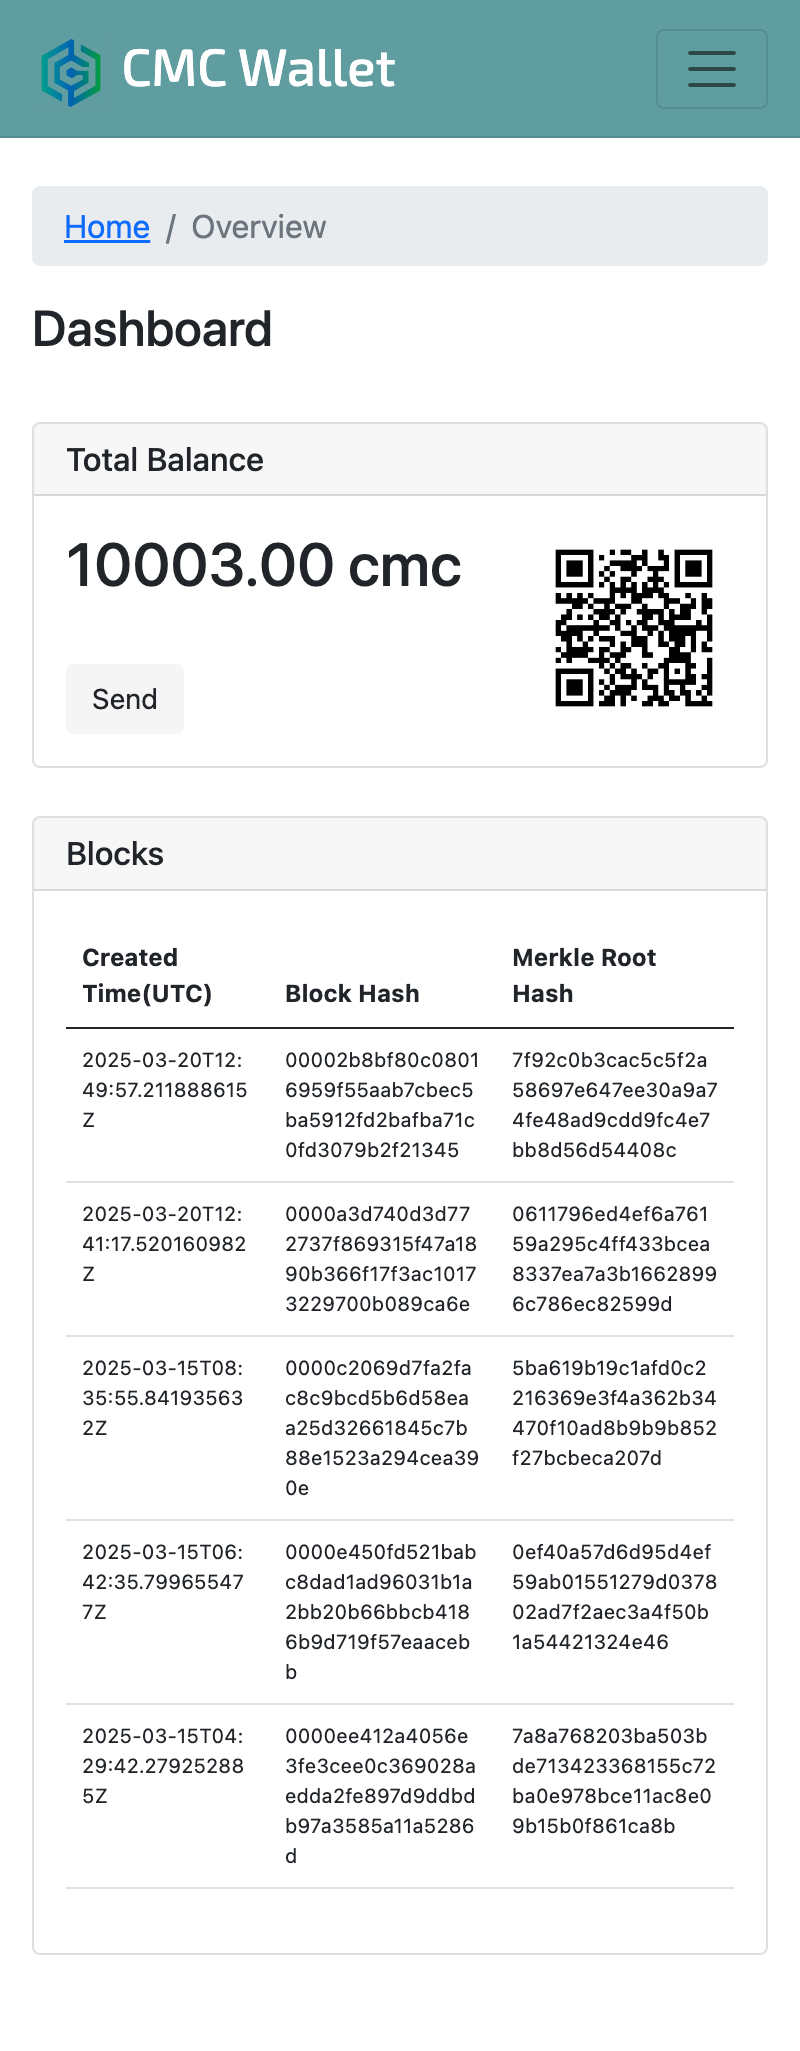
Task: Click the CMC Wallet hexagon logo icon
Action: click(x=71, y=72)
